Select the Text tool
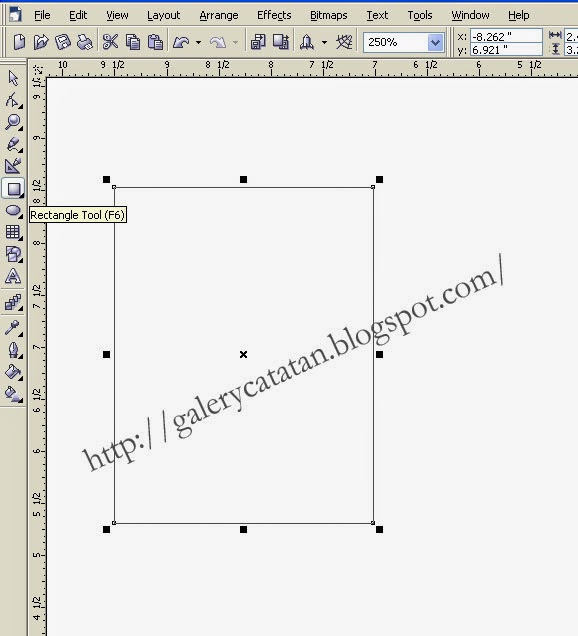 (13, 276)
